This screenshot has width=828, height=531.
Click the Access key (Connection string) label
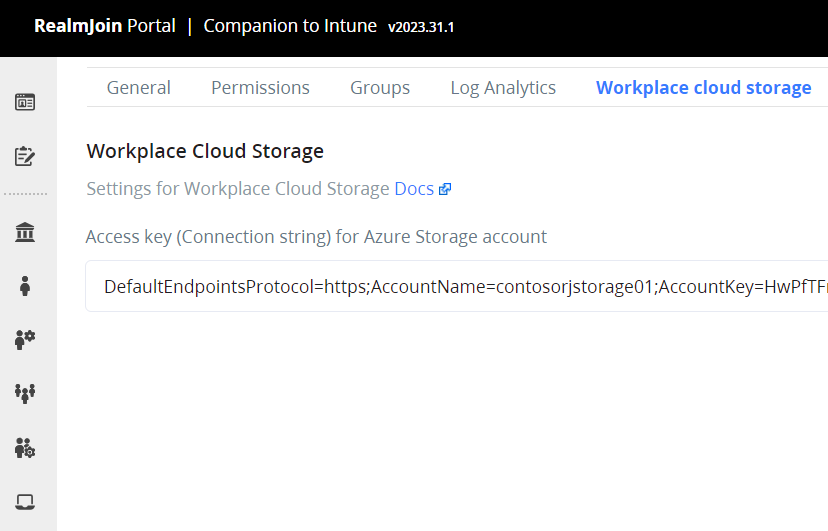point(316,237)
